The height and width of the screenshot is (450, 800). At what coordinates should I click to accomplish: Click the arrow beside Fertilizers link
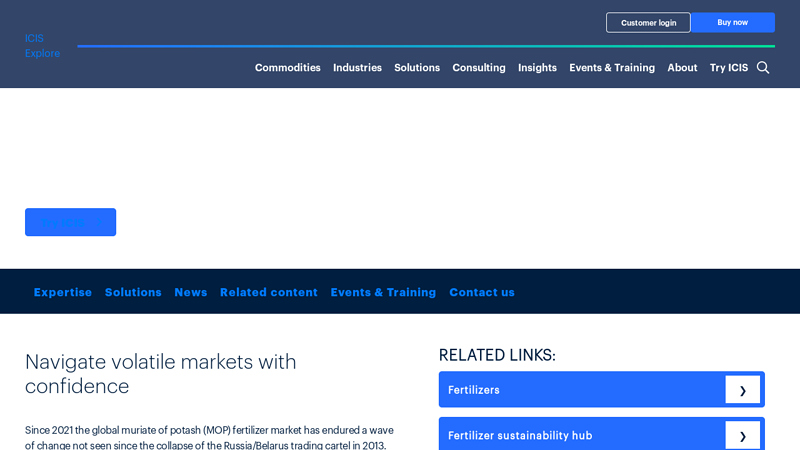point(742,390)
